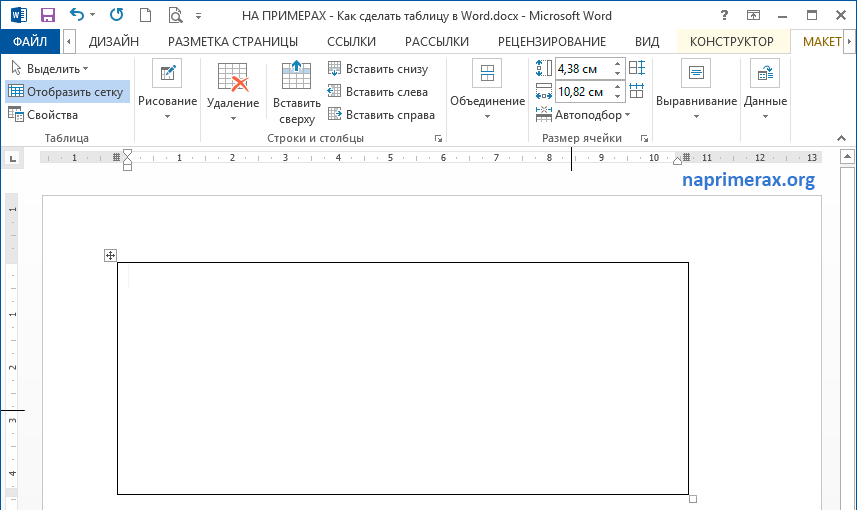Open the Удаление delete menu
Screen dimensions: 857x510
pyautogui.click(x=233, y=92)
